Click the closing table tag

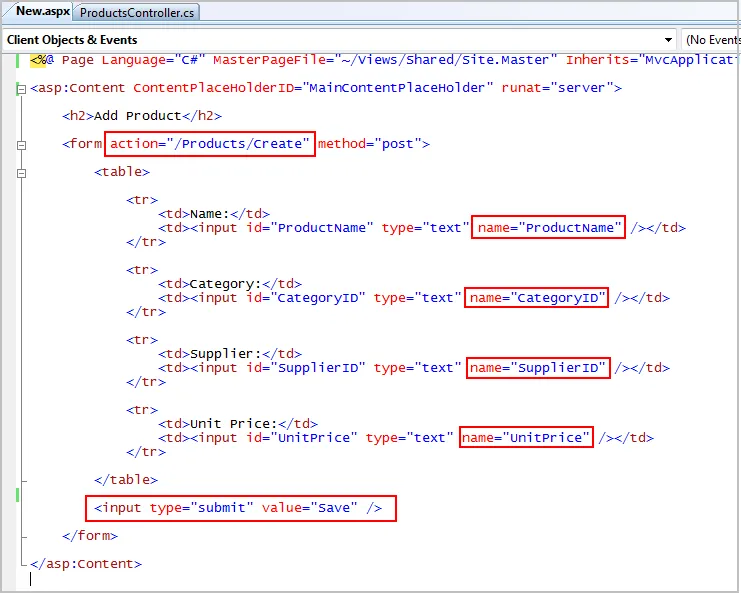click(x=126, y=480)
